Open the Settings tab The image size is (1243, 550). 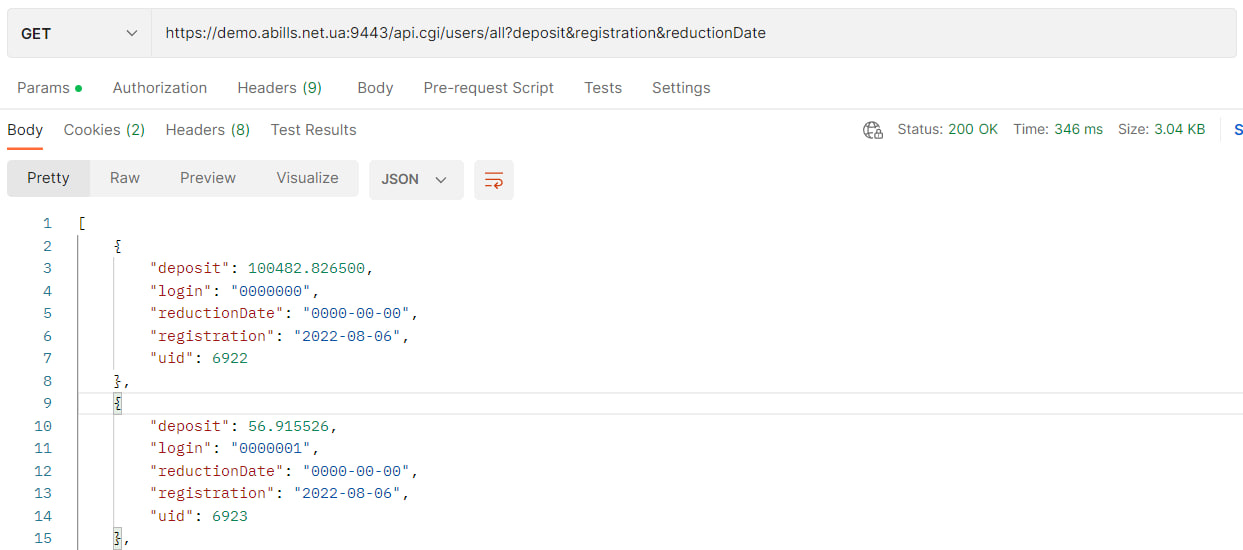[x=681, y=88]
